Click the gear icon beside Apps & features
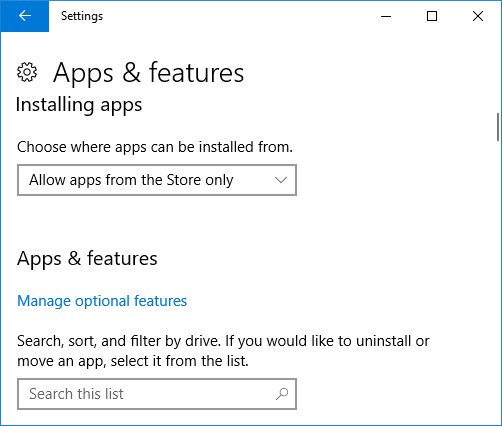 click(x=27, y=72)
